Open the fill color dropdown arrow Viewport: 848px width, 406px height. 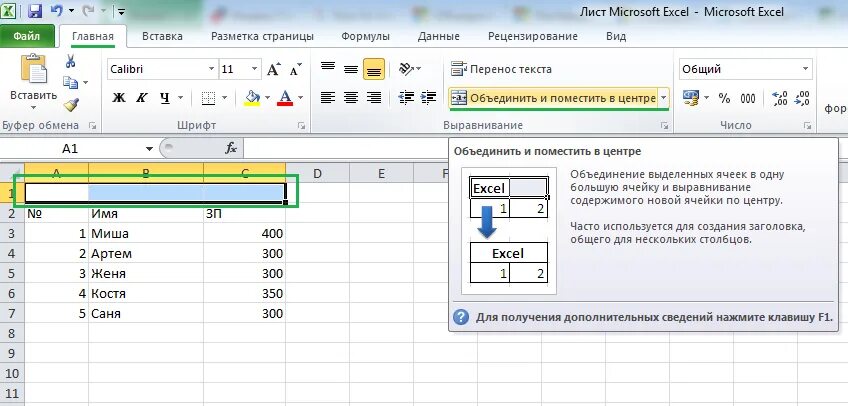pos(267,98)
